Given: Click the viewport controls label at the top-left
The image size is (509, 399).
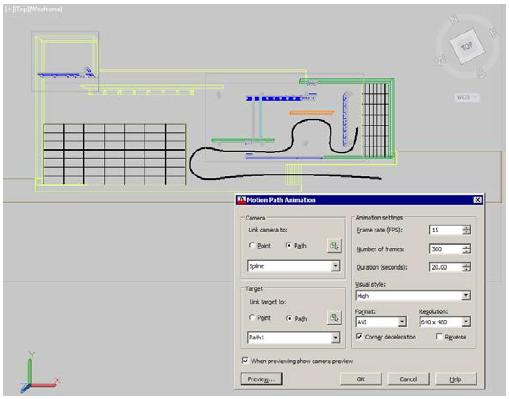Looking at the screenshot, I should pos(33,9).
